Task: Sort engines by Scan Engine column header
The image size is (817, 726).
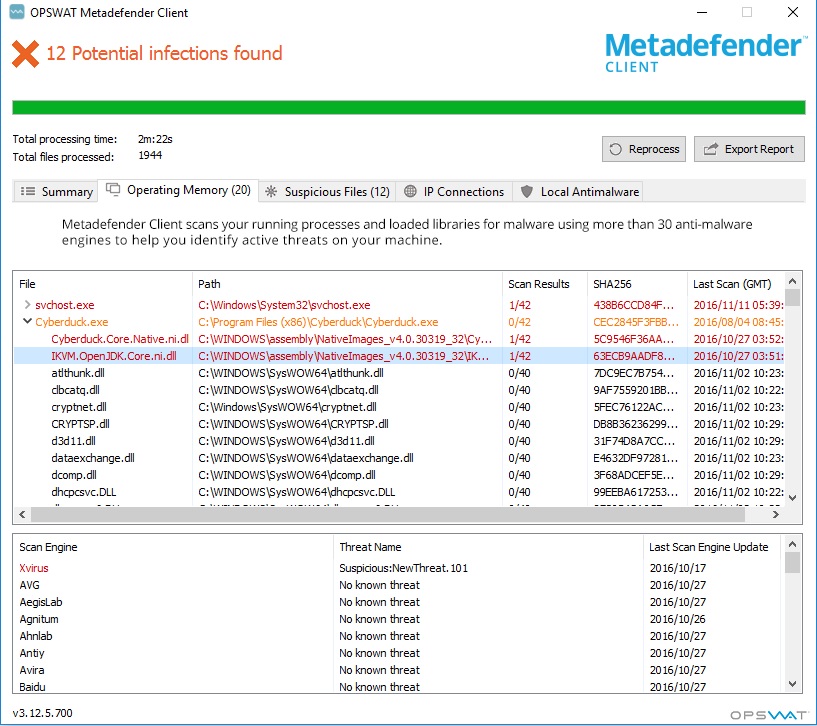Action: click(x=173, y=547)
